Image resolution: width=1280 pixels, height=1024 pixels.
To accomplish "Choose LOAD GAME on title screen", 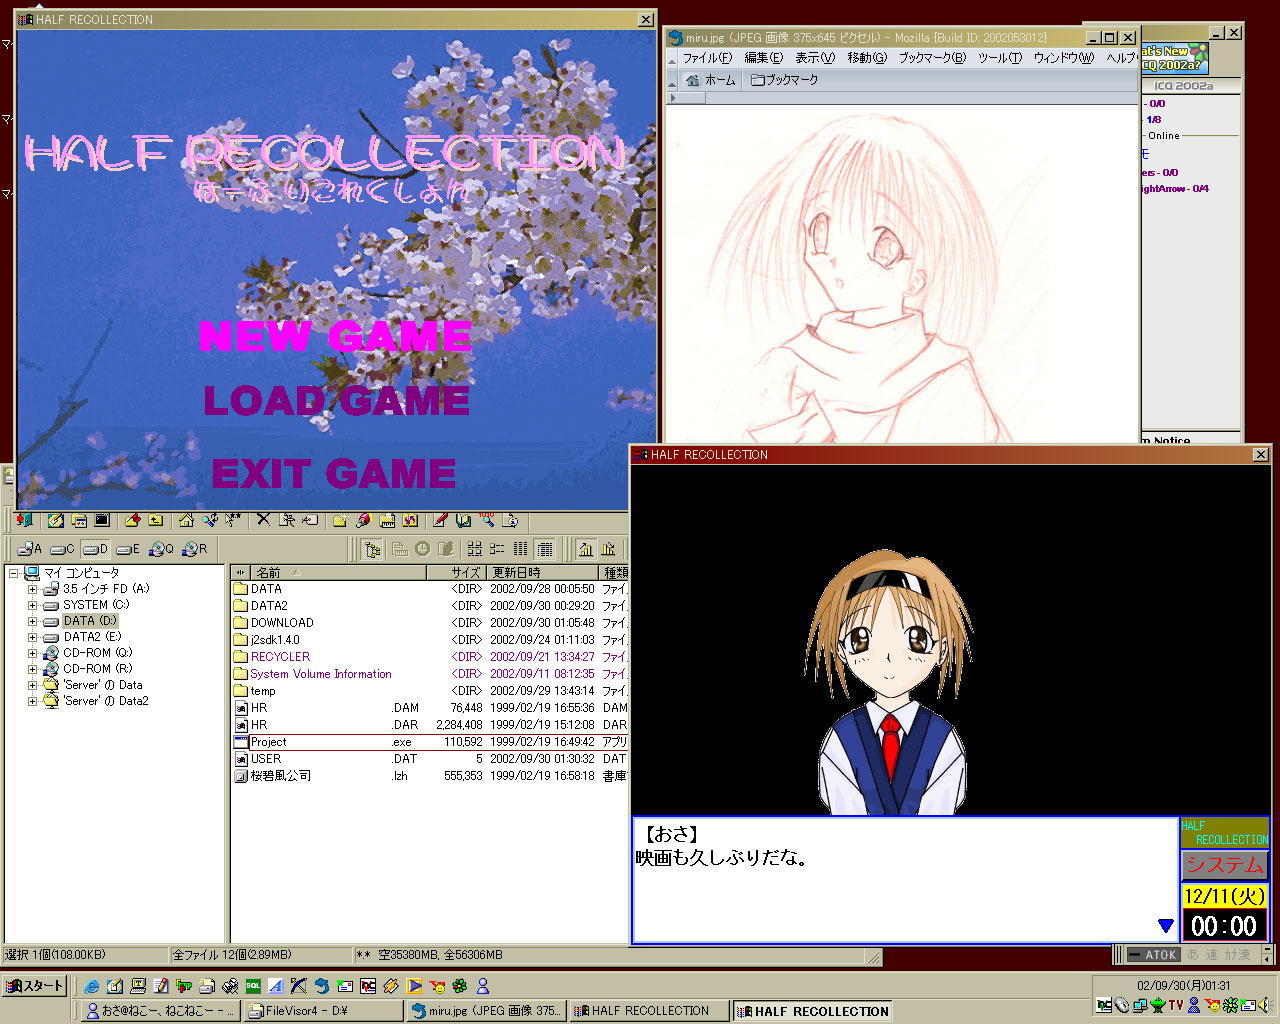I will click(337, 401).
